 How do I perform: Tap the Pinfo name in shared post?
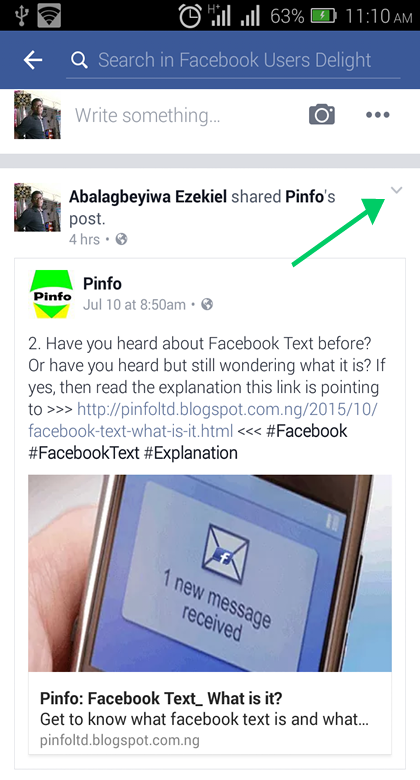click(x=102, y=284)
